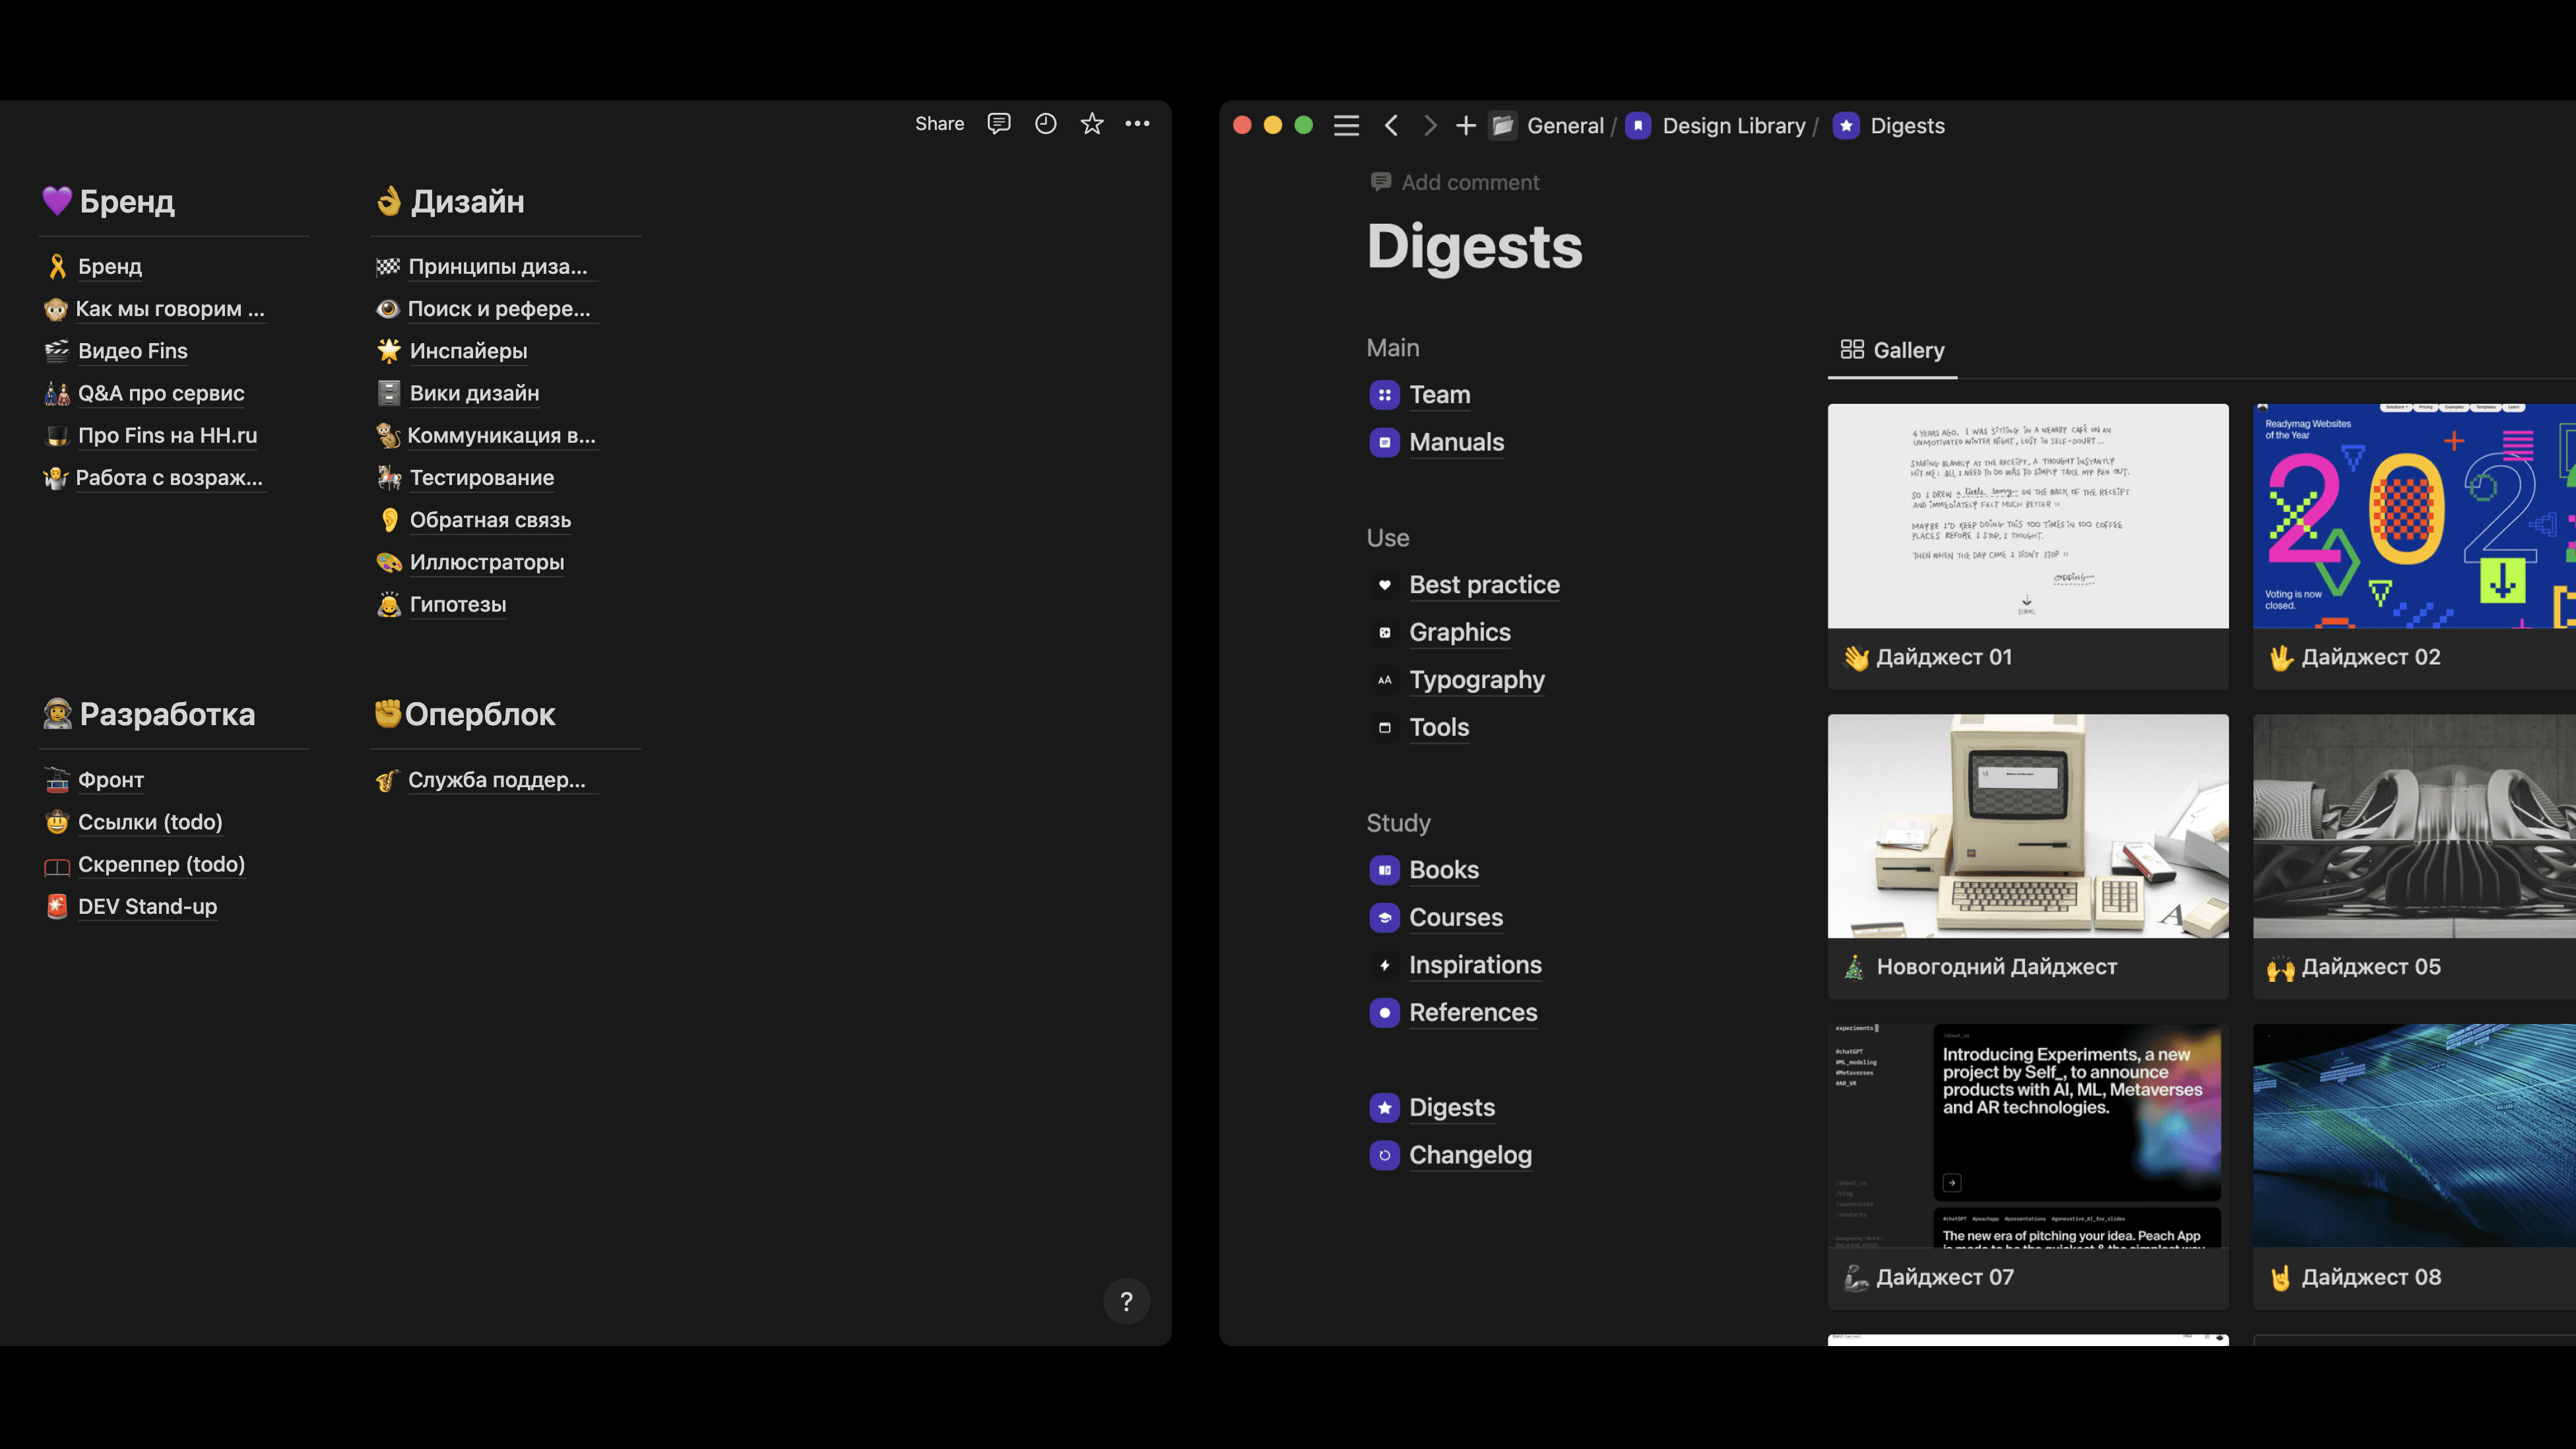Navigate forward with the right arrow icon
The width and height of the screenshot is (2576, 1449).
pyautogui.click(x=1429, y=125)
